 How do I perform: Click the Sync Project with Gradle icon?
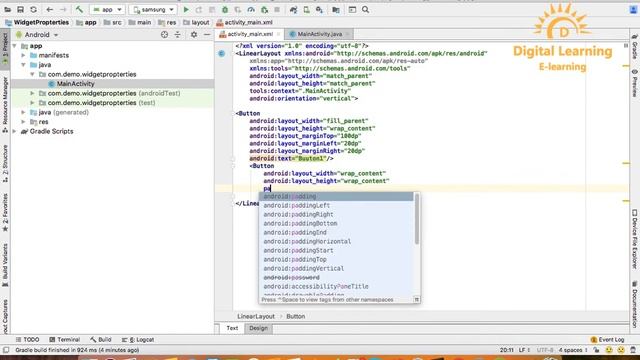click(x=293, y=9)
